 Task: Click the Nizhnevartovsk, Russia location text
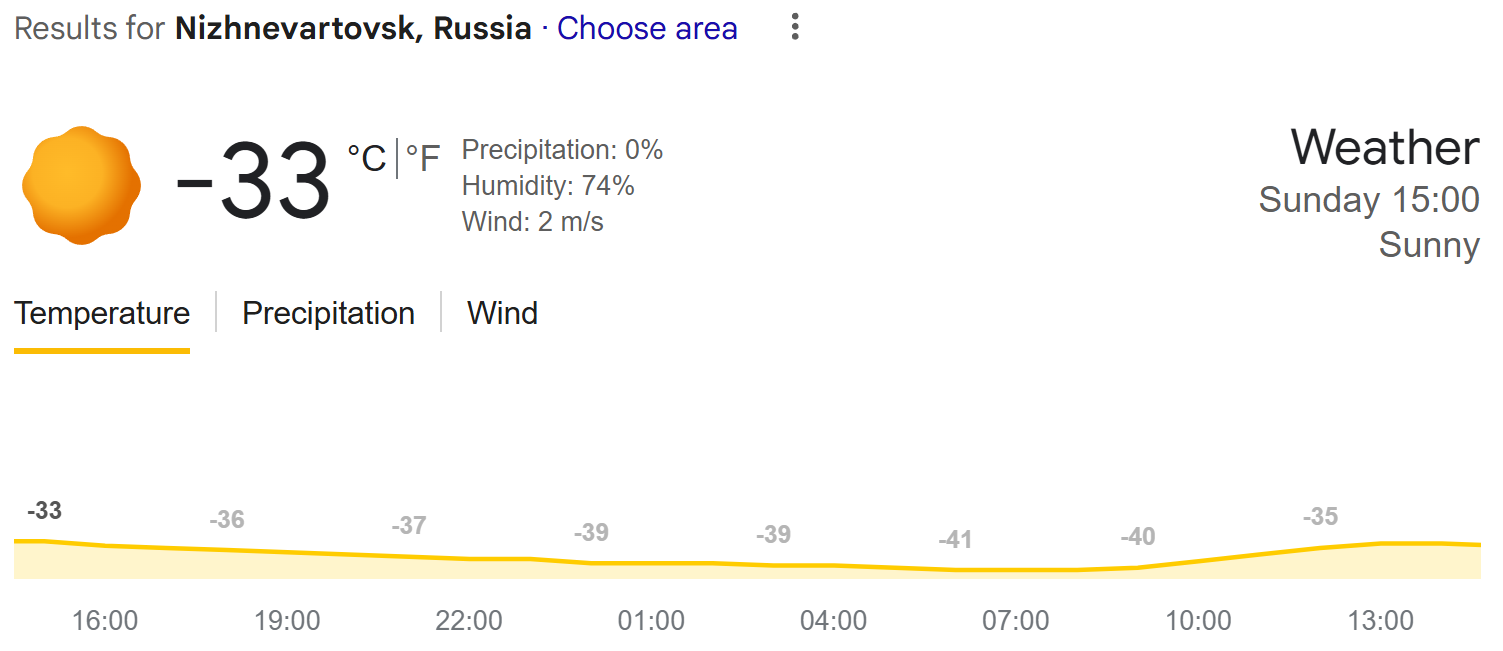point(353,28)
